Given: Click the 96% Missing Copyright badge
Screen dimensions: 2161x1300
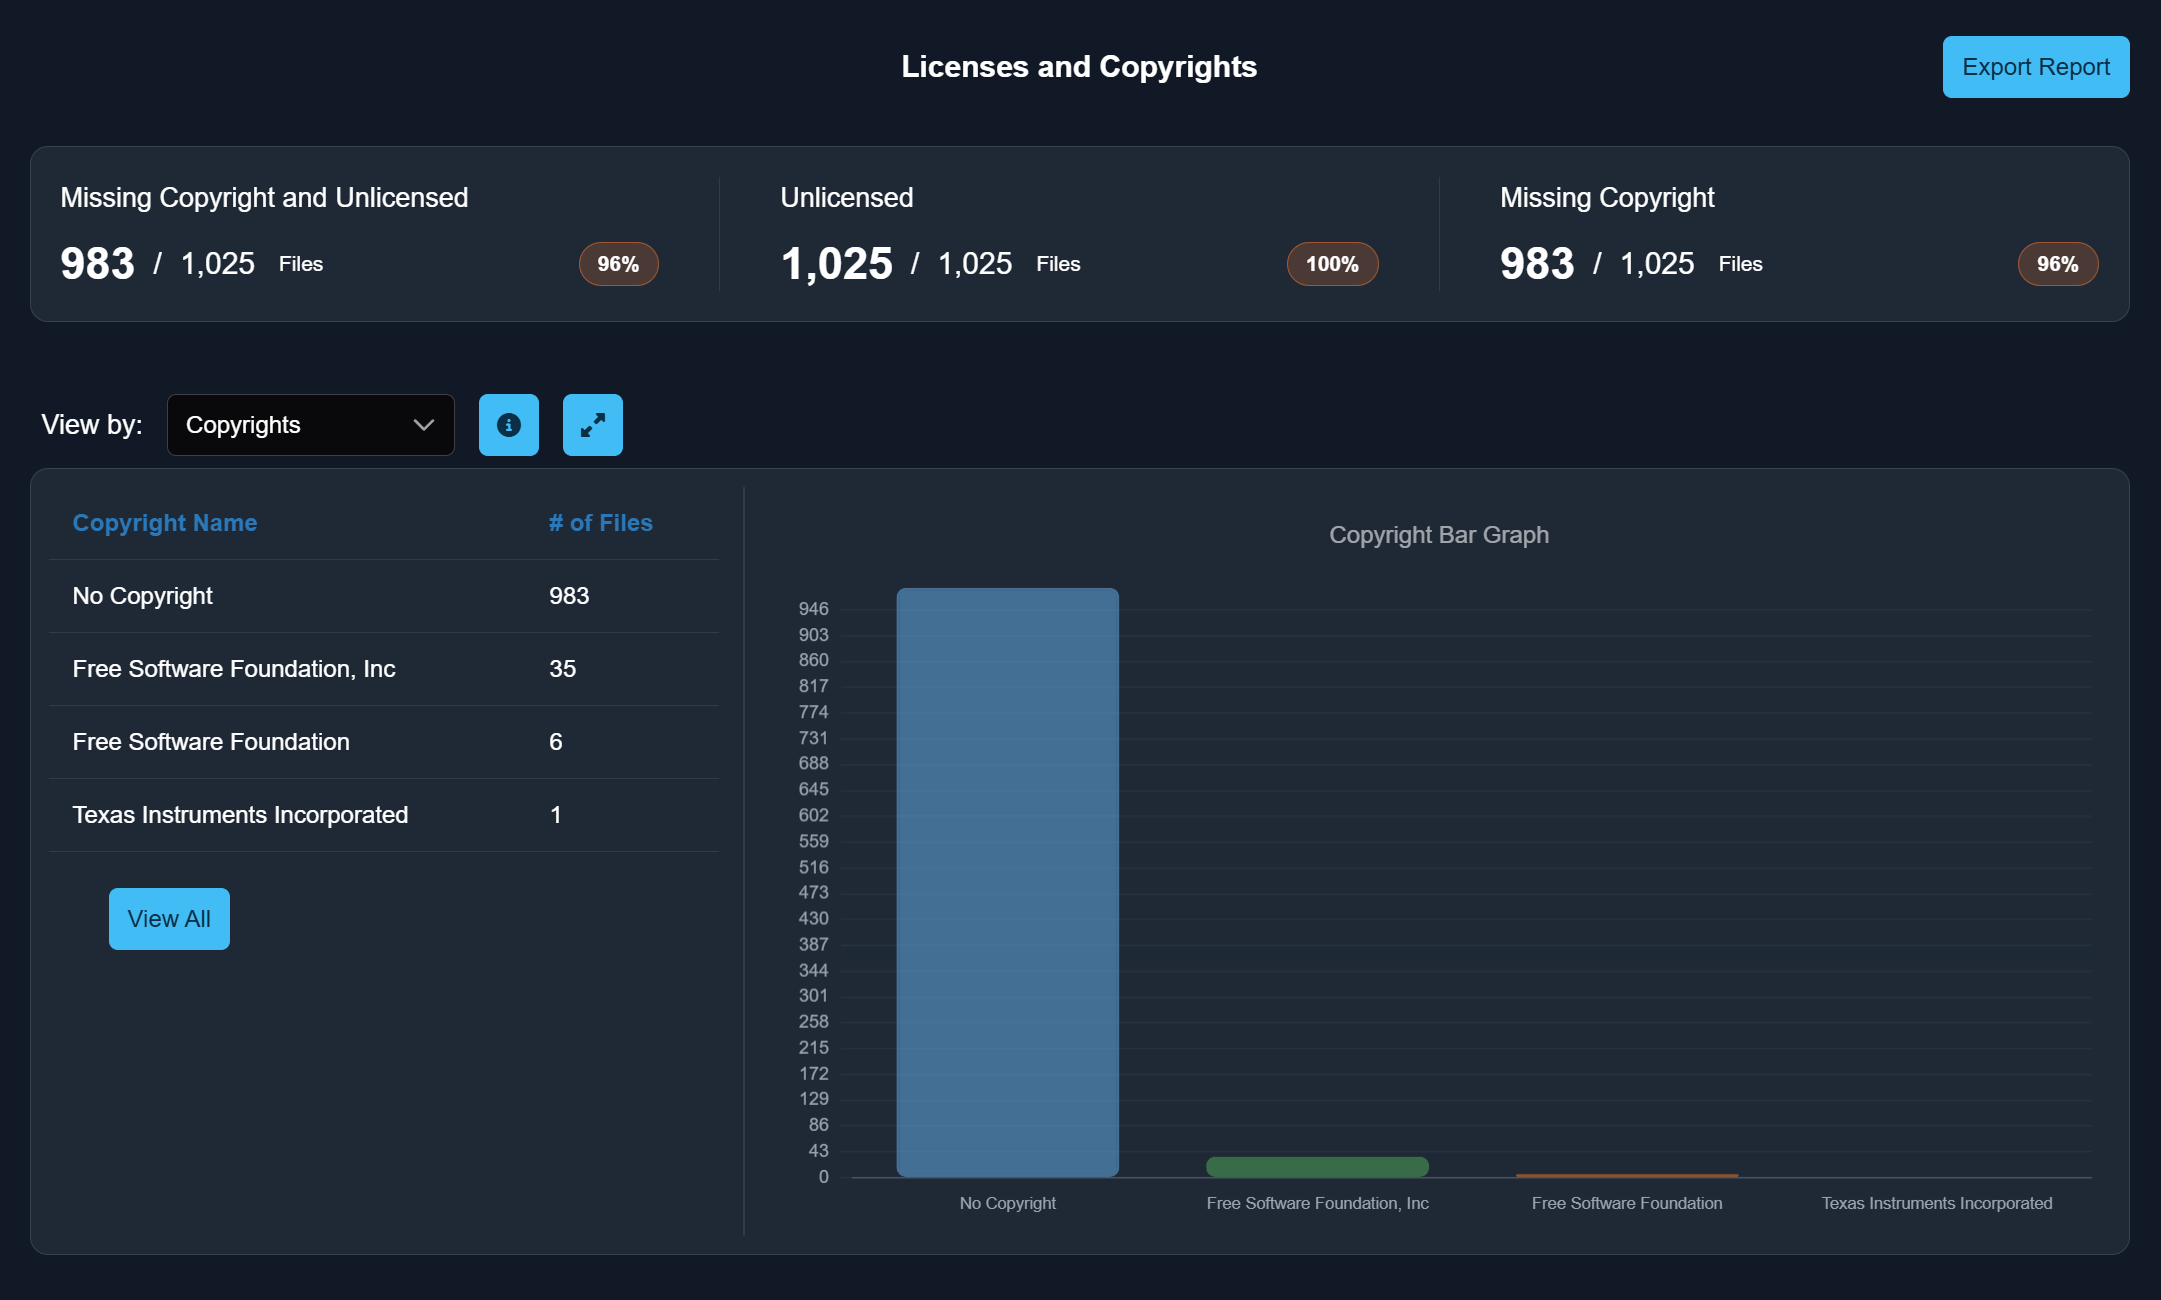Looking at the screenshot, I should [2057, 264].
